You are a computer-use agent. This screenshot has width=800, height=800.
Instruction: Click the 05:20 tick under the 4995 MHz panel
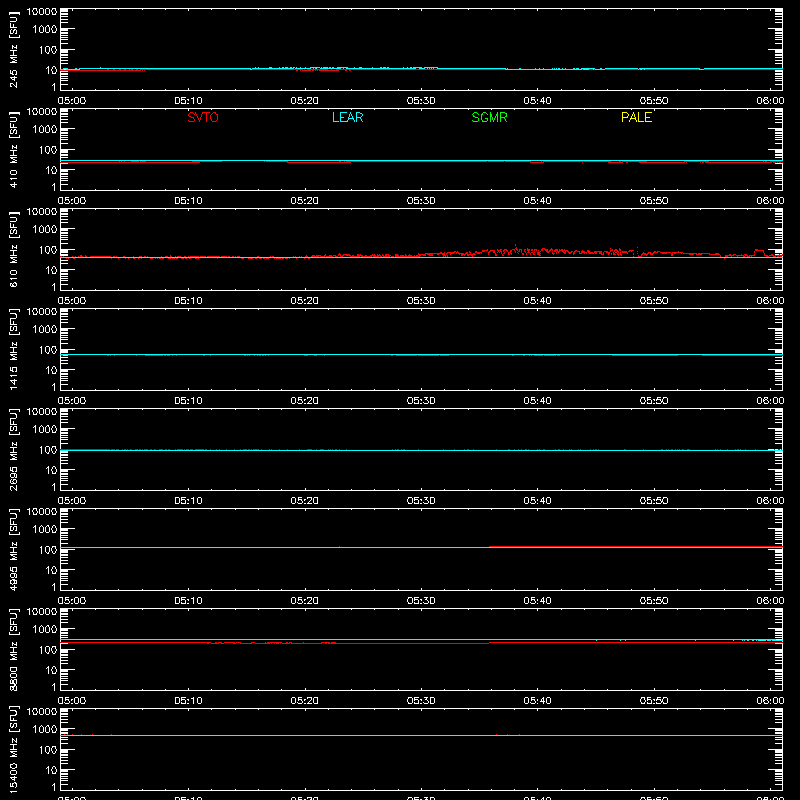click(x=305, y=601)
